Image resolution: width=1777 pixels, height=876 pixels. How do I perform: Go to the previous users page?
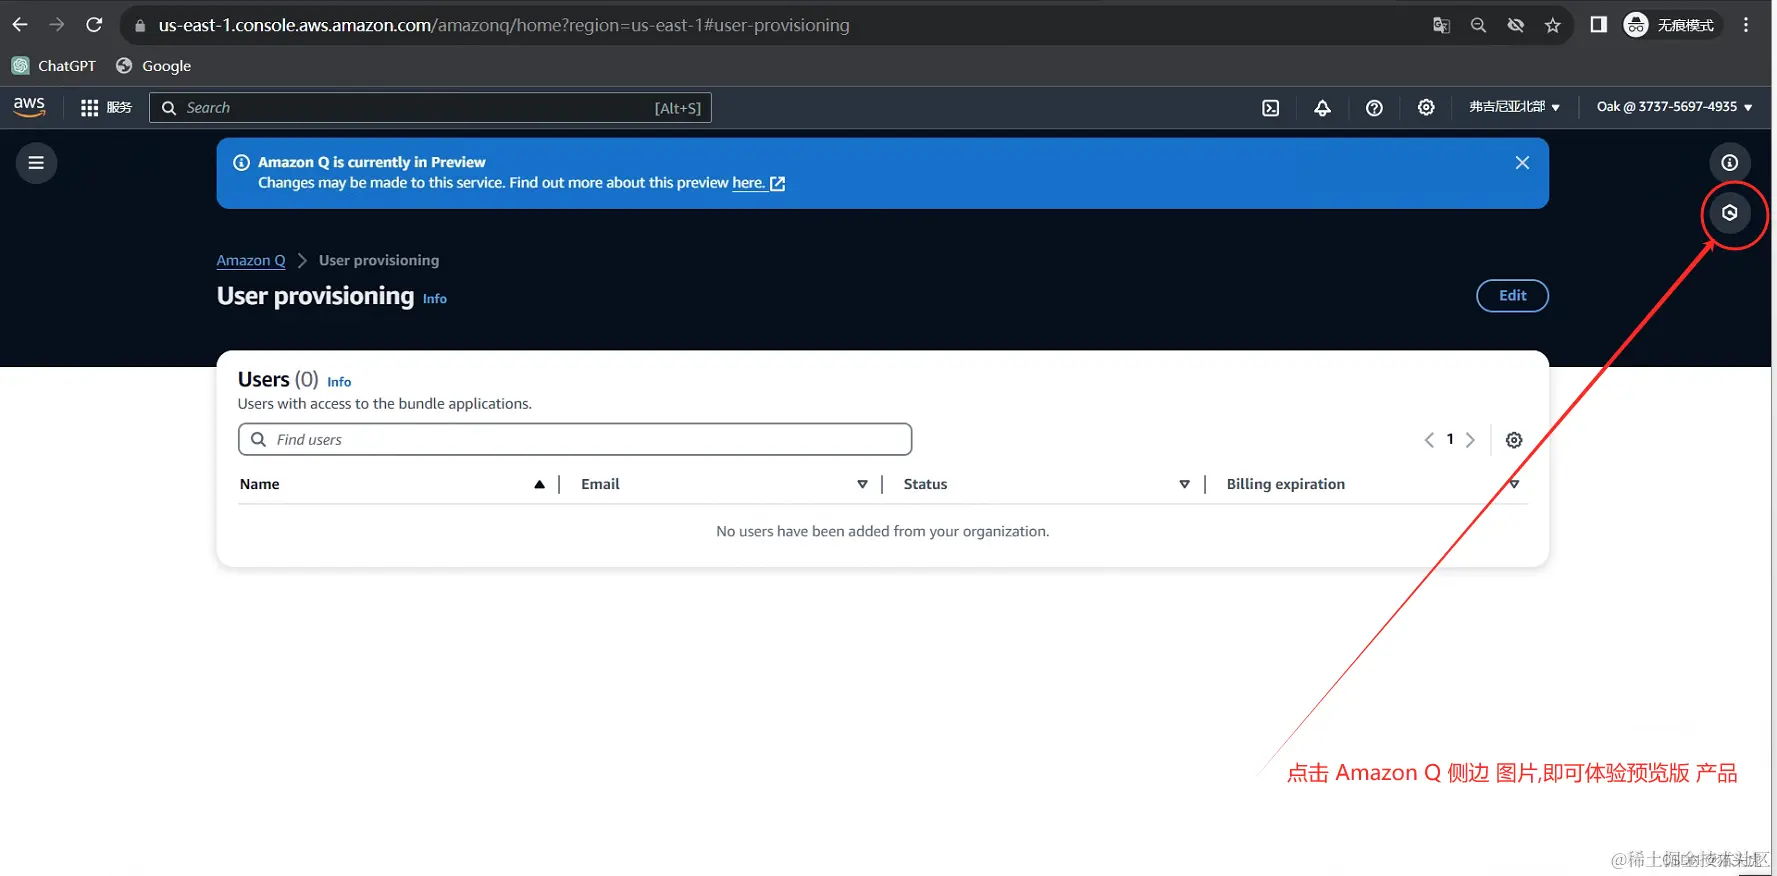[1429, 440]
